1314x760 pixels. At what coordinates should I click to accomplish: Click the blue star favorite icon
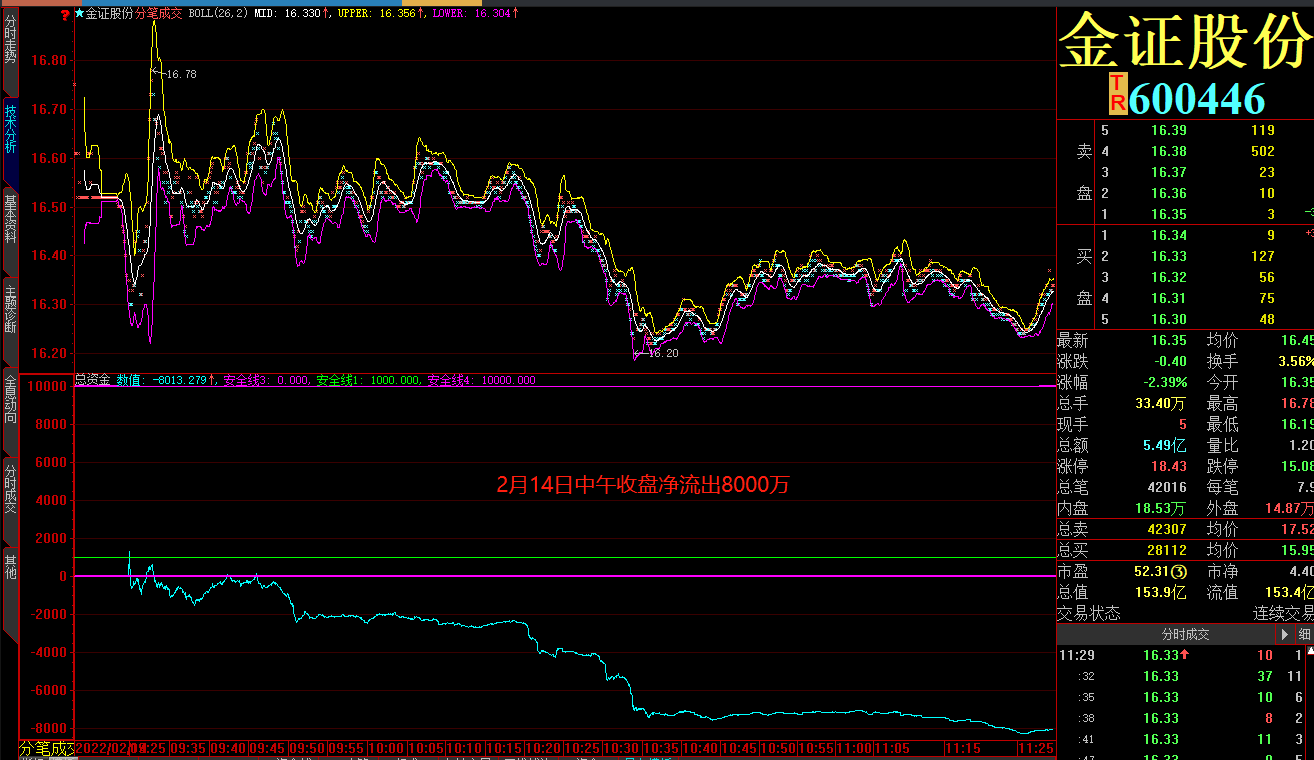click(x=80, y=14)
